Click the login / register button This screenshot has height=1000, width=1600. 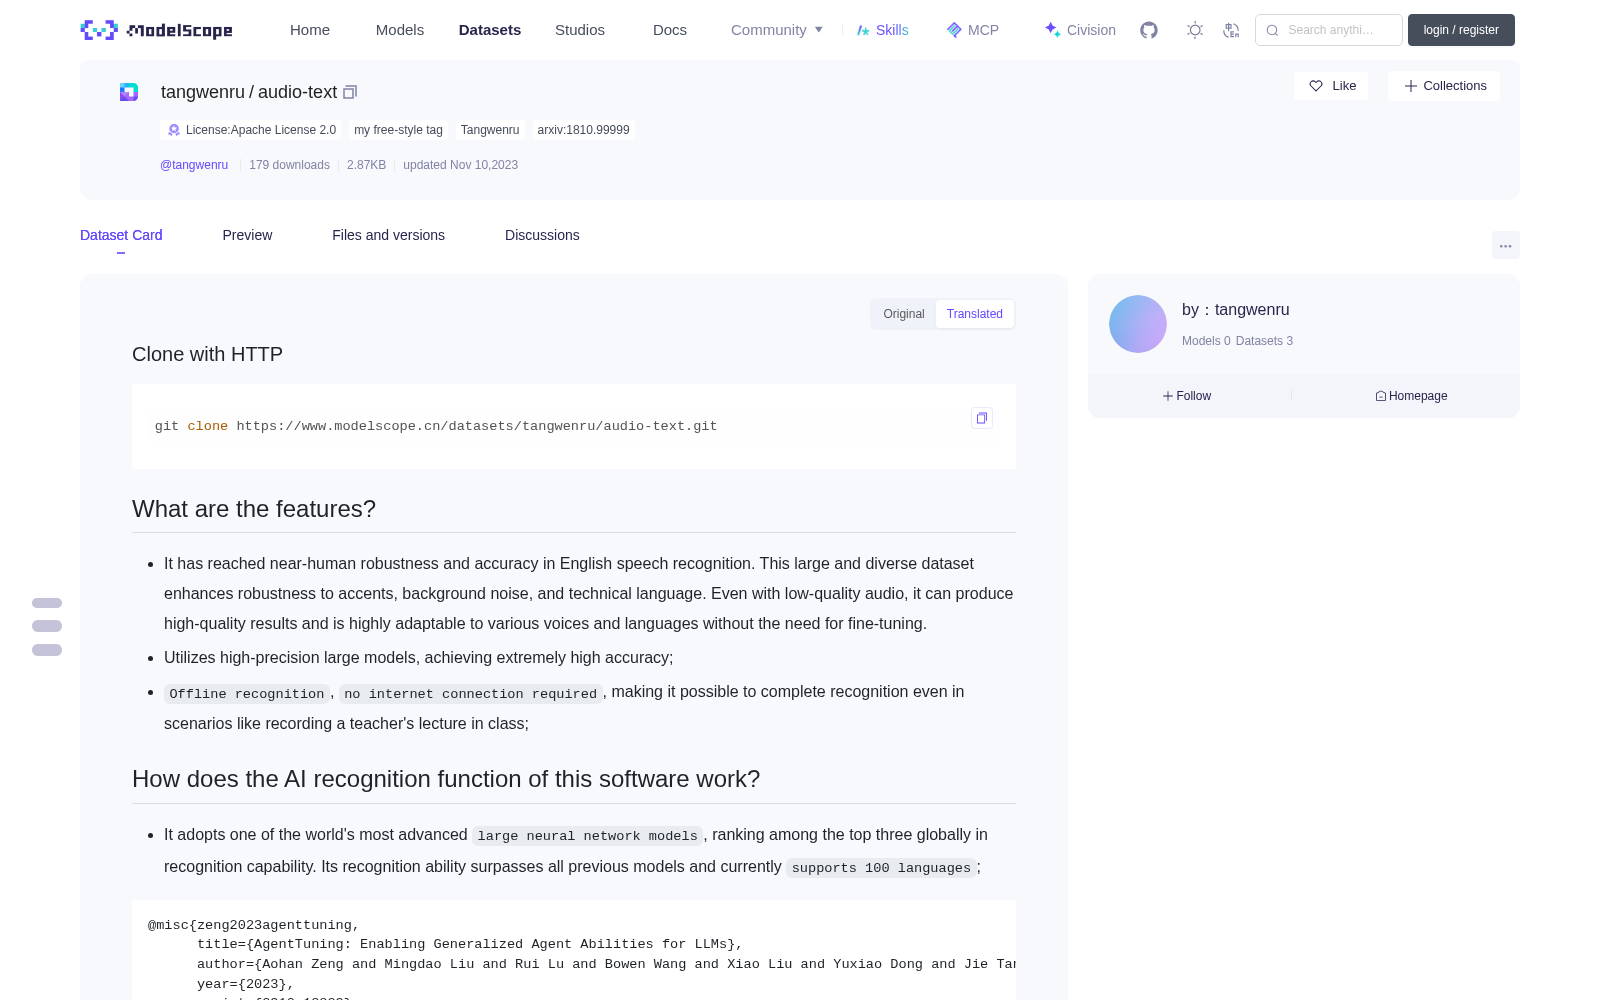(1461, 30)
